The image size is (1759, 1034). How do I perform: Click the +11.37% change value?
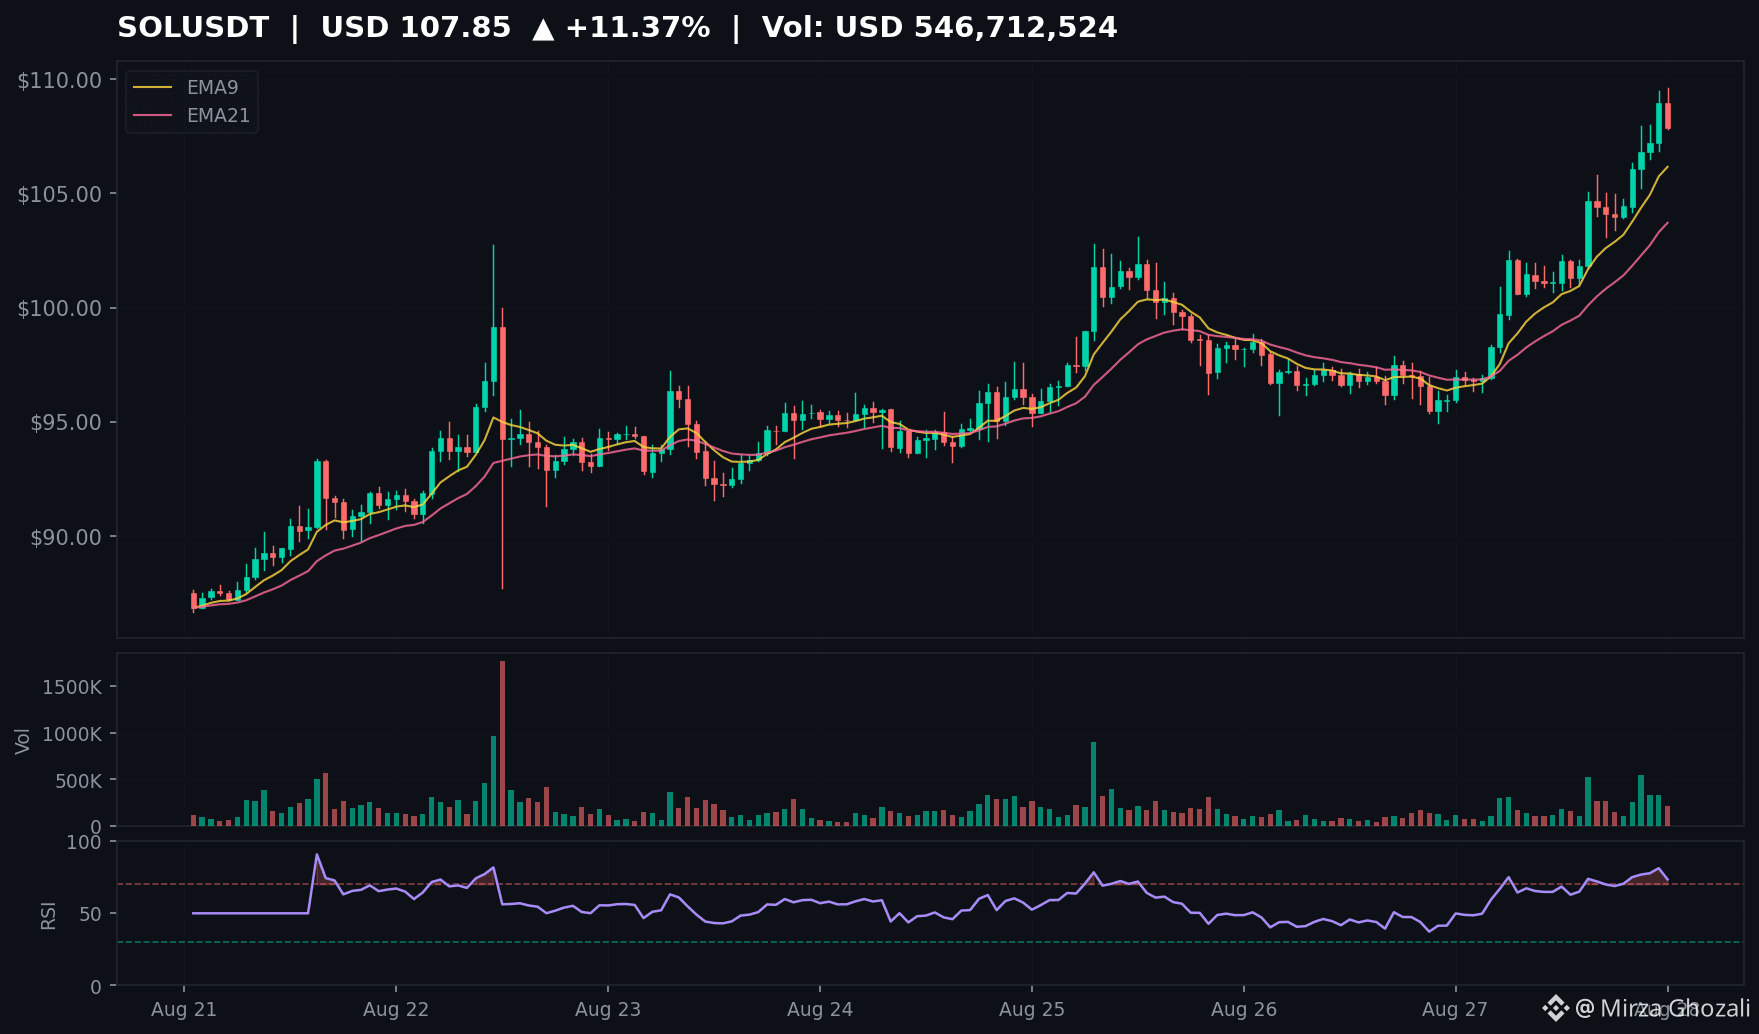tap(638, 28)
